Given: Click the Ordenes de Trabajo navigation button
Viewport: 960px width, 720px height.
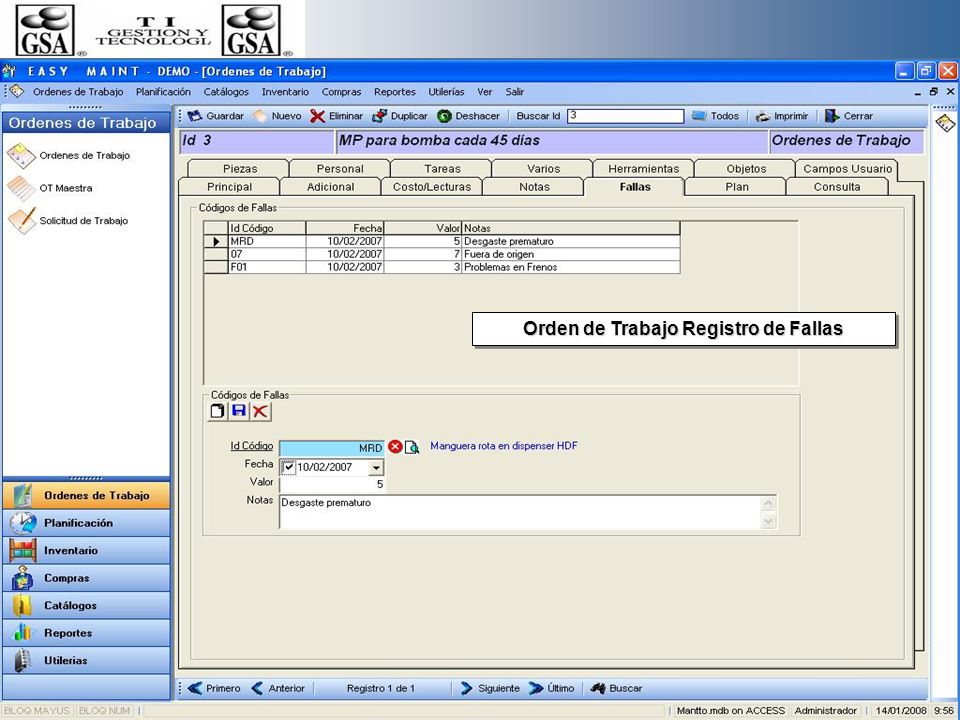Looking at the screenshot, I should pos(86,495).
